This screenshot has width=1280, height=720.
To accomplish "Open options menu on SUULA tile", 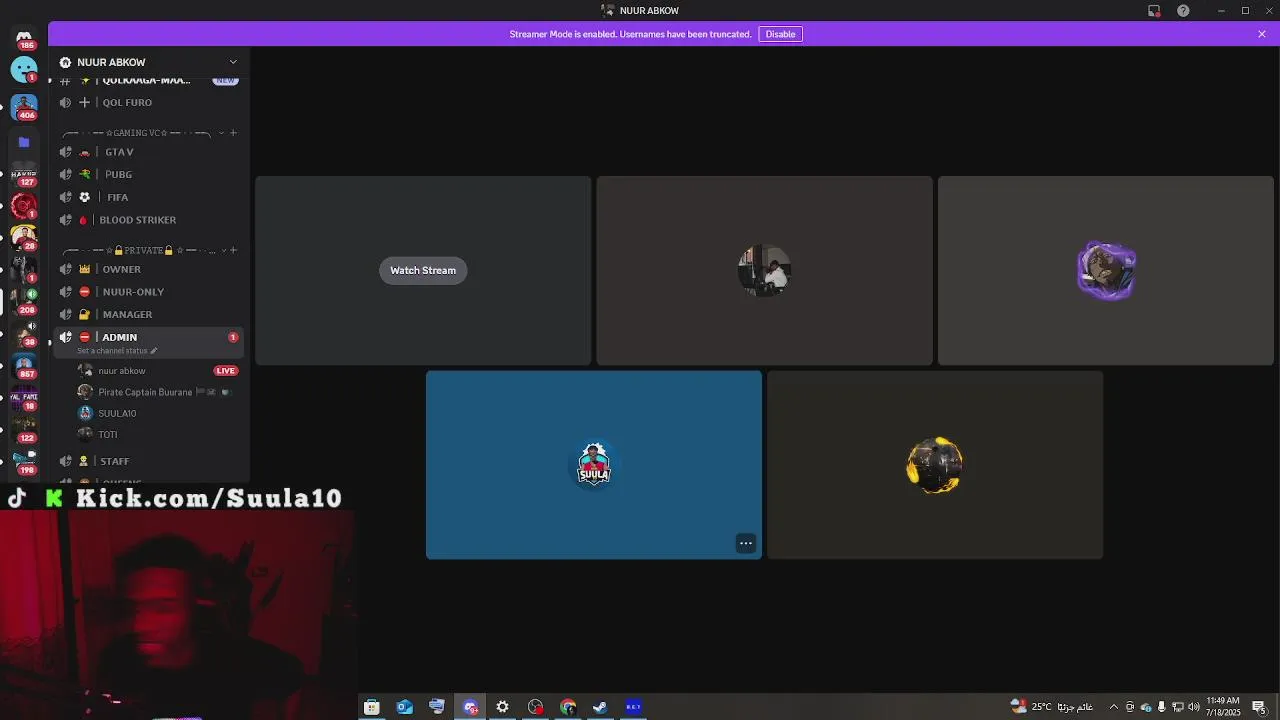I will click(x=746, y=543).
